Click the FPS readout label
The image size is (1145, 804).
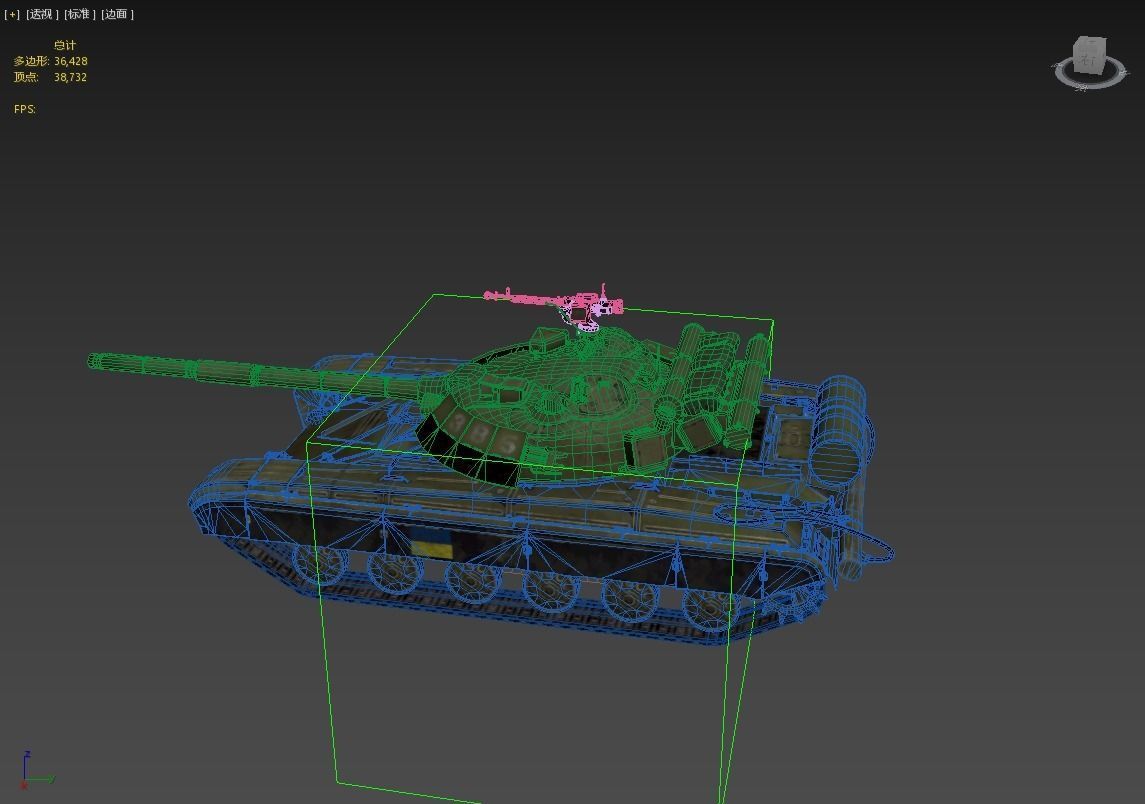[x=25, y=109]
